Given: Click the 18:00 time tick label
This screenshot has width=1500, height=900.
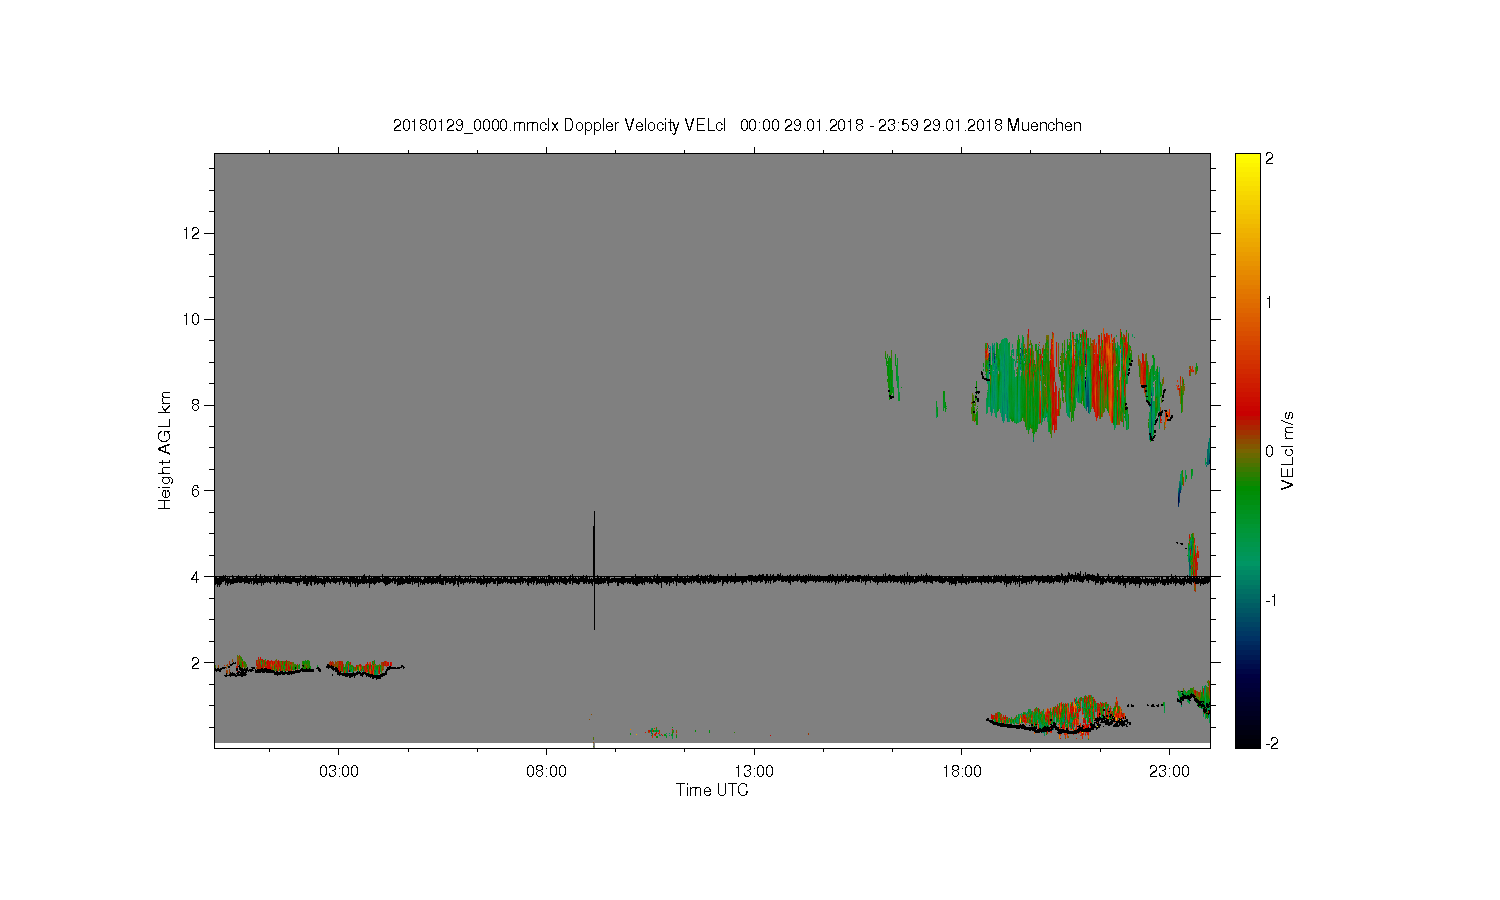Looking at the screenshot, I should coord(962,772).
